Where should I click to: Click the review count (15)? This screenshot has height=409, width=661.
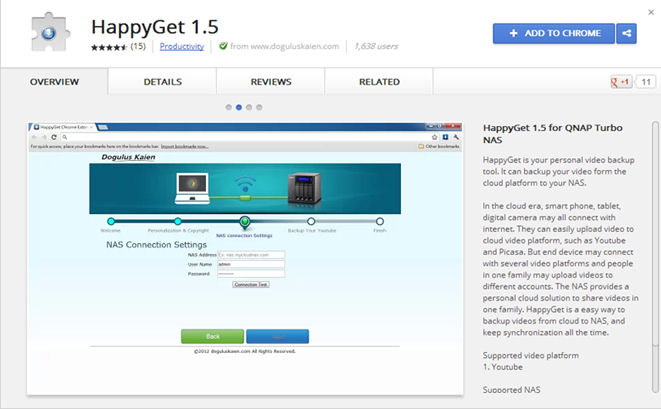click(138, 46)
